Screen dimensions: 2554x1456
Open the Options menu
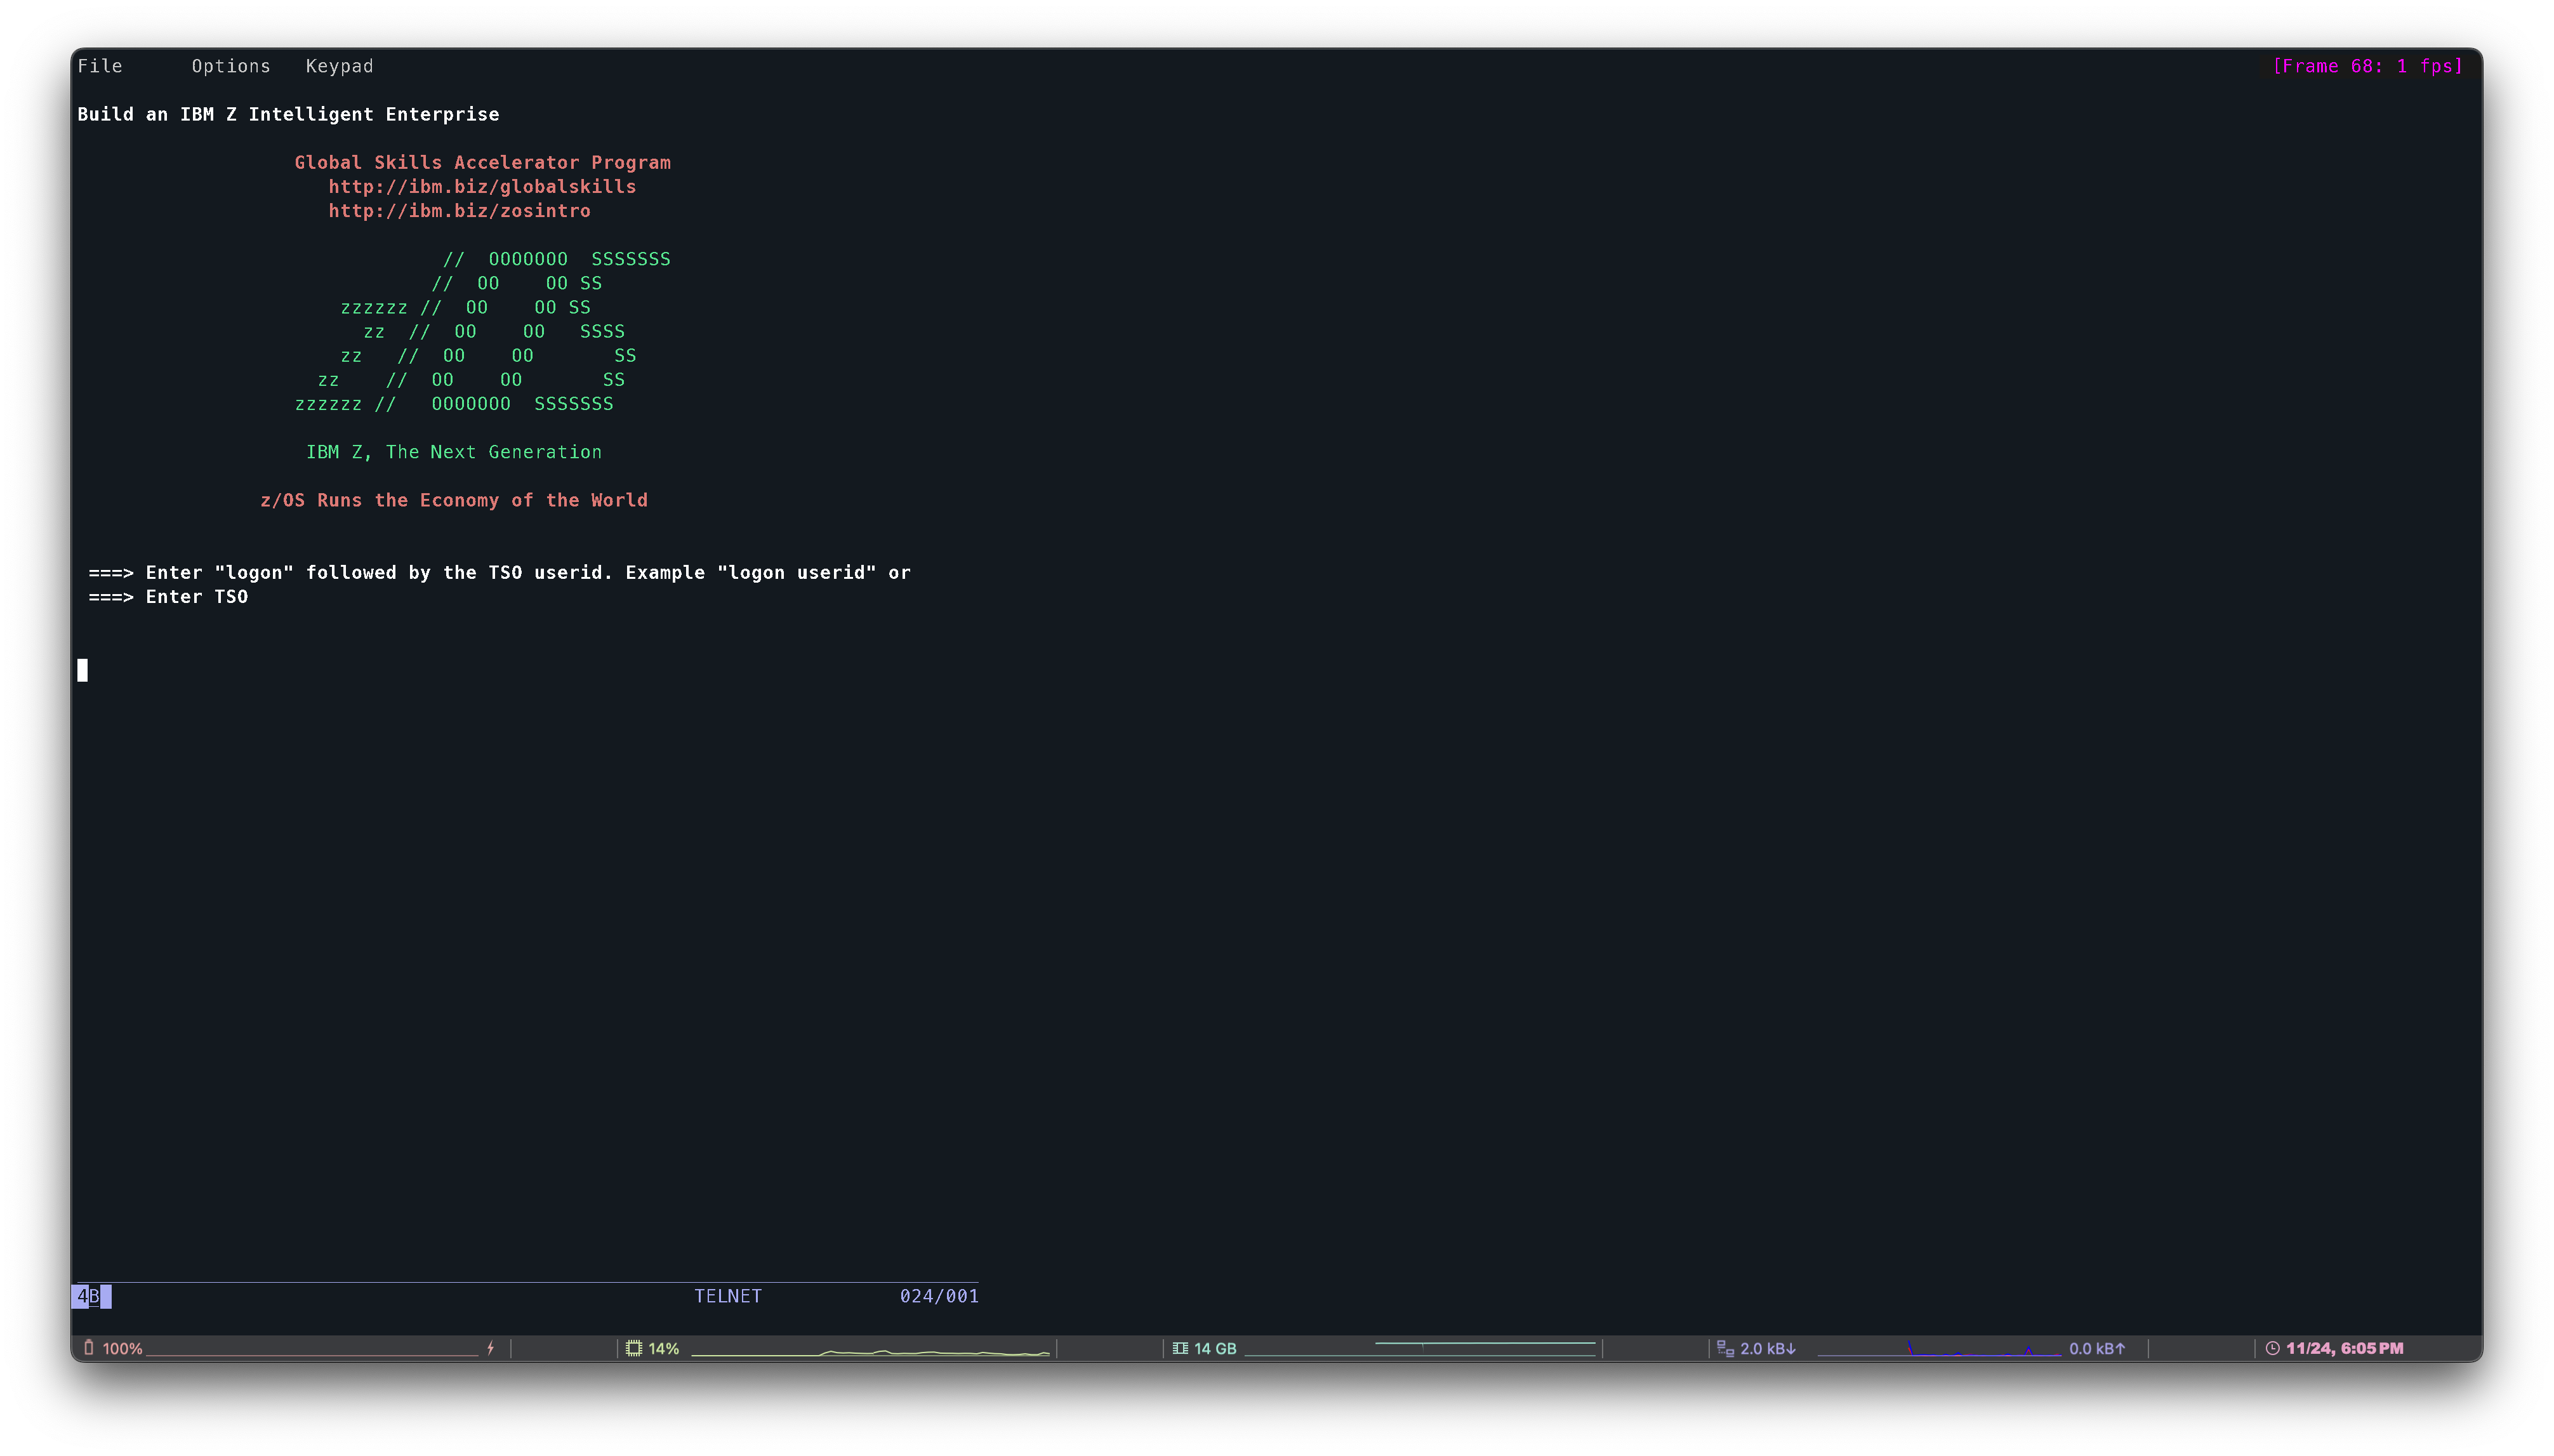[231, 66]
